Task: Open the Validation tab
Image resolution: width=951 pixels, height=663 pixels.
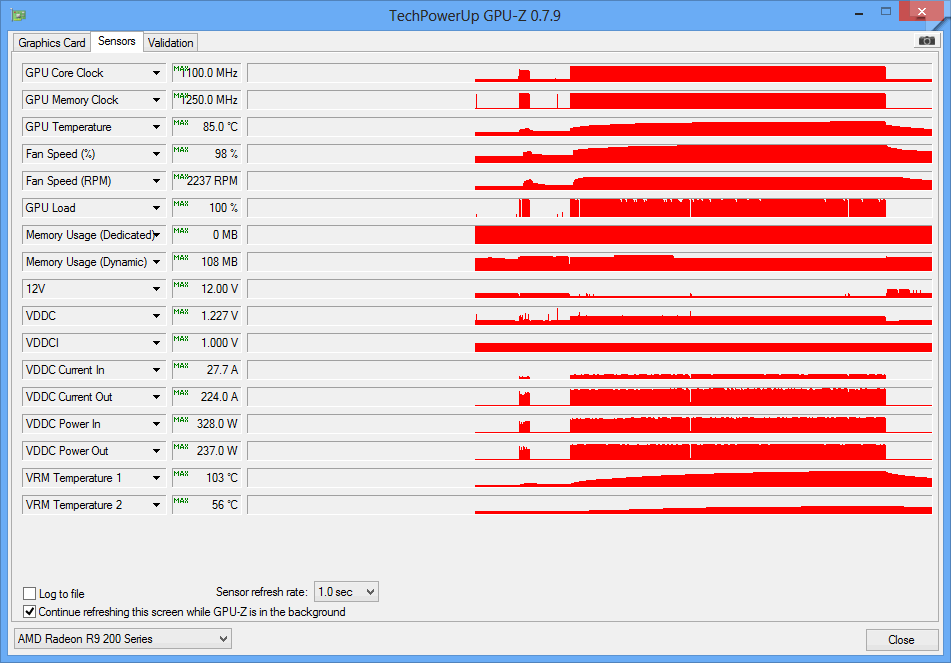Action: pyautogui.click(x=170, y=42)
